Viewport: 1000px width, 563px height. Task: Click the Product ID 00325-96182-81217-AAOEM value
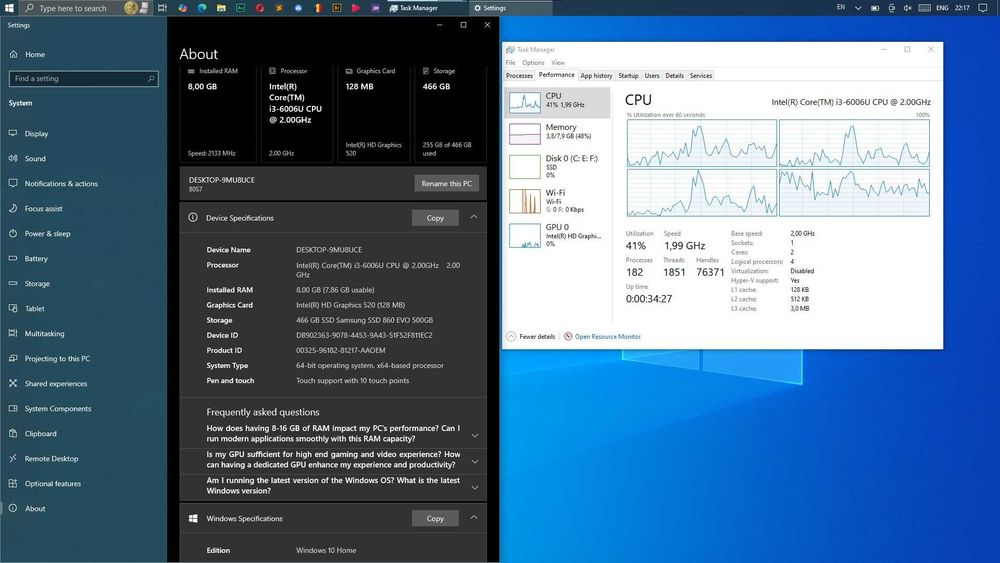click(x=341, y=350)
